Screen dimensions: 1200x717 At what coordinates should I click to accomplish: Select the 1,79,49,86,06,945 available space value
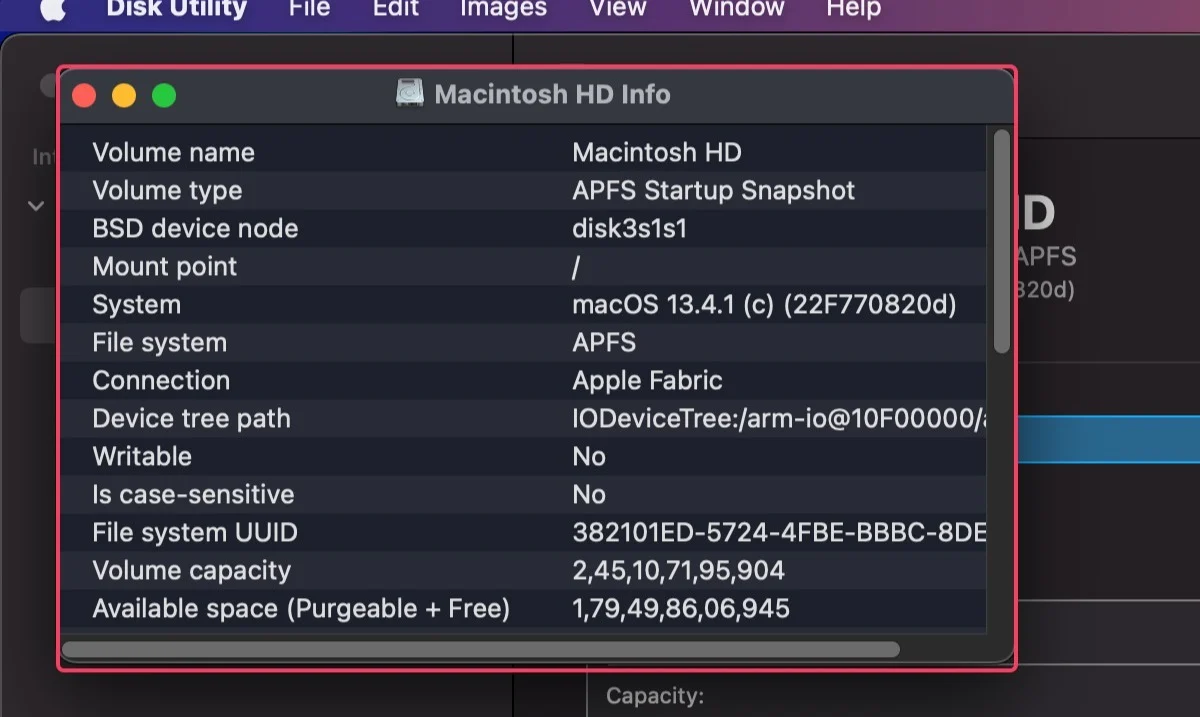pyautogui.click(x=681, y=609)
